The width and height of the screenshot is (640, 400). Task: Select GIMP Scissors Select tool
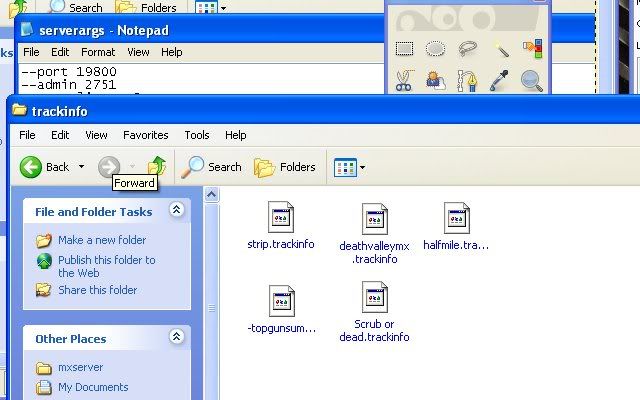(x=404, y=80)
